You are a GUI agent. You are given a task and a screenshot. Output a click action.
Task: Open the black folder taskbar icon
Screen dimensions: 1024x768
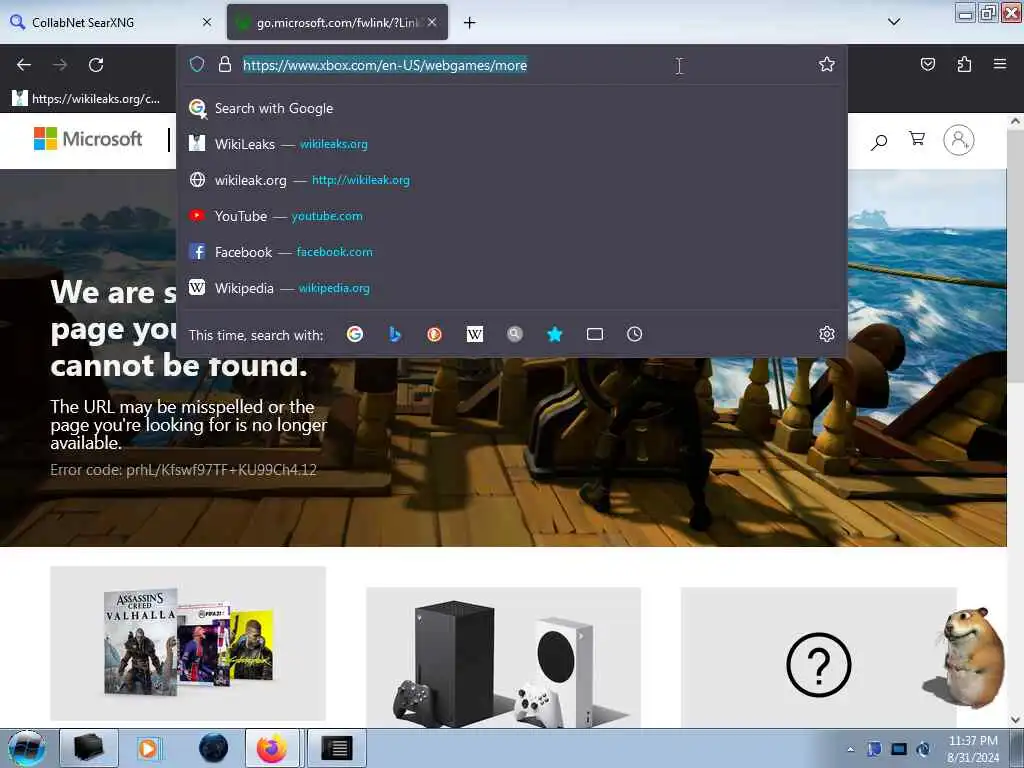(89, 748)
